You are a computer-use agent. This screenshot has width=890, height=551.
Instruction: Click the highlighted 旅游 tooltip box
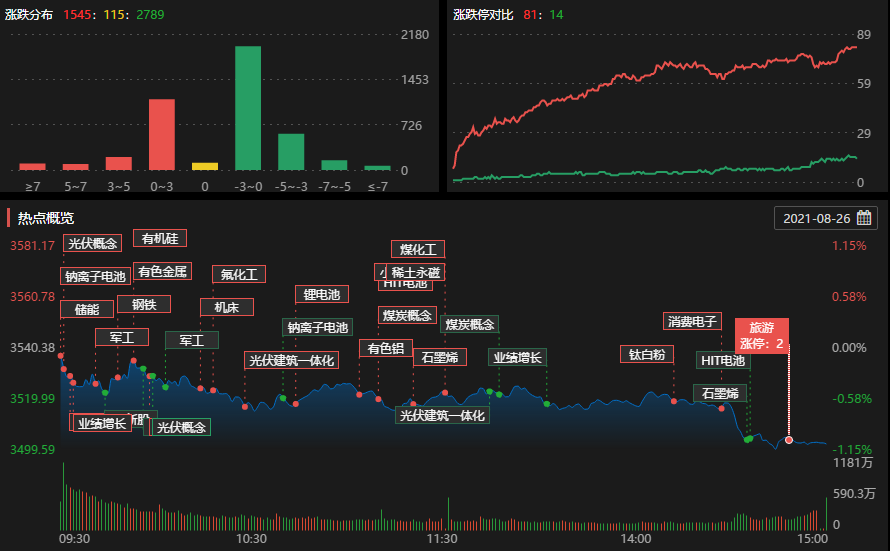[x=762, y=335]
